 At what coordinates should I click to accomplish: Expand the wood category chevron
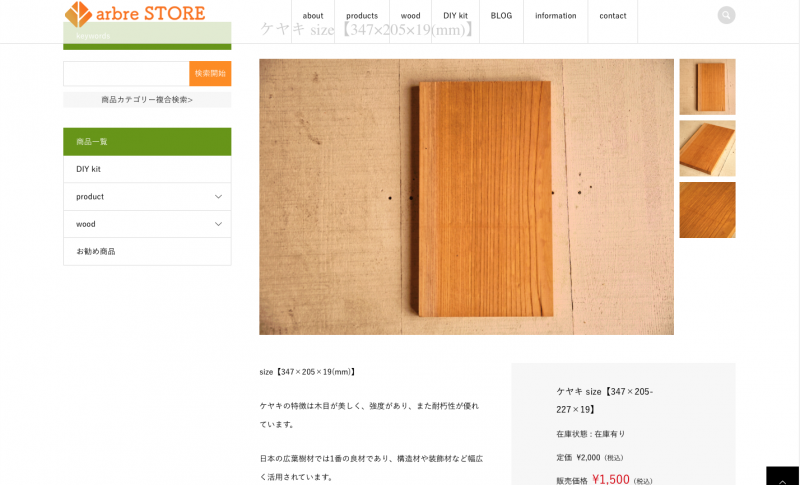coord(218,224)
